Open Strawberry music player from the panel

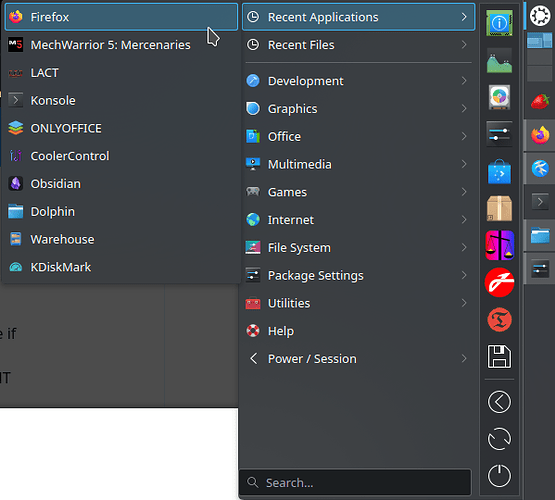tap(540, 102)
